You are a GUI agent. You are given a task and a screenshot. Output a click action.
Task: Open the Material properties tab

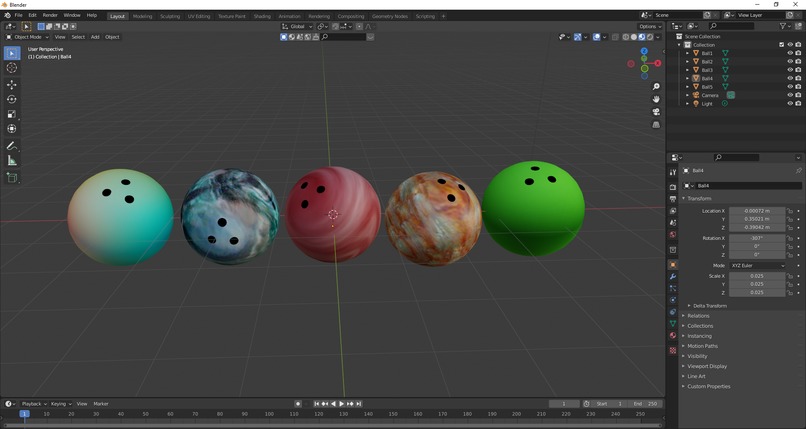tap(673, 335)
